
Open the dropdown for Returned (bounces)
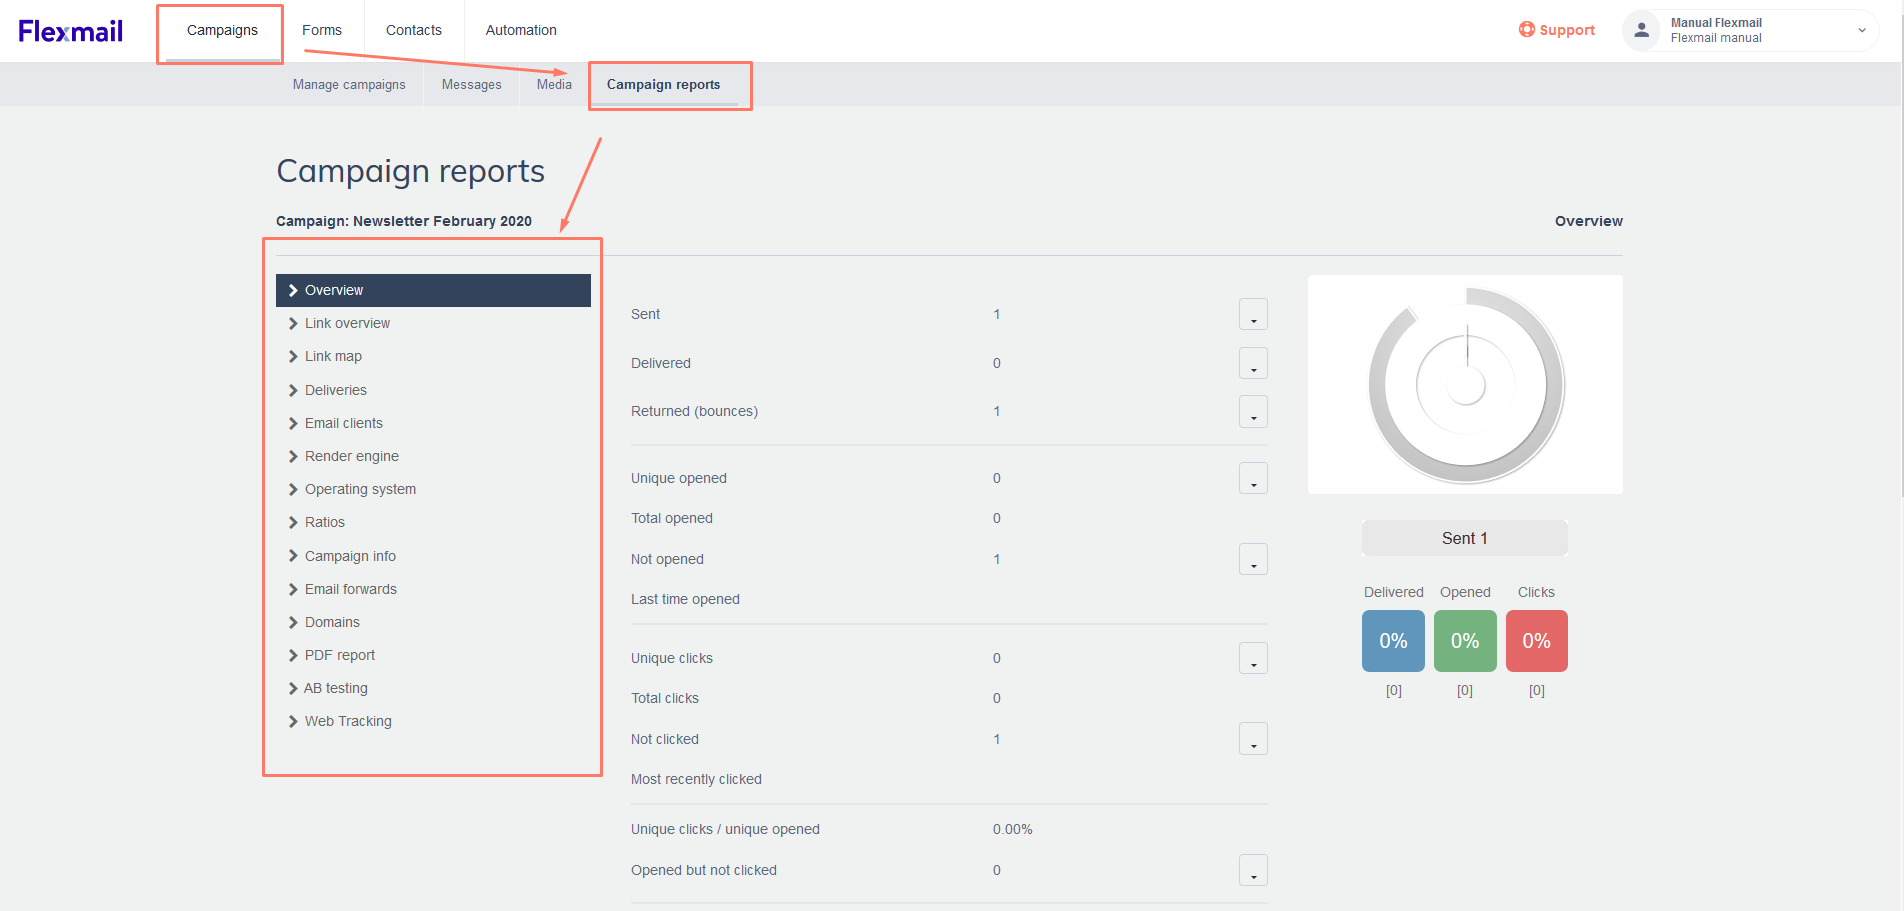[1253, 411]
